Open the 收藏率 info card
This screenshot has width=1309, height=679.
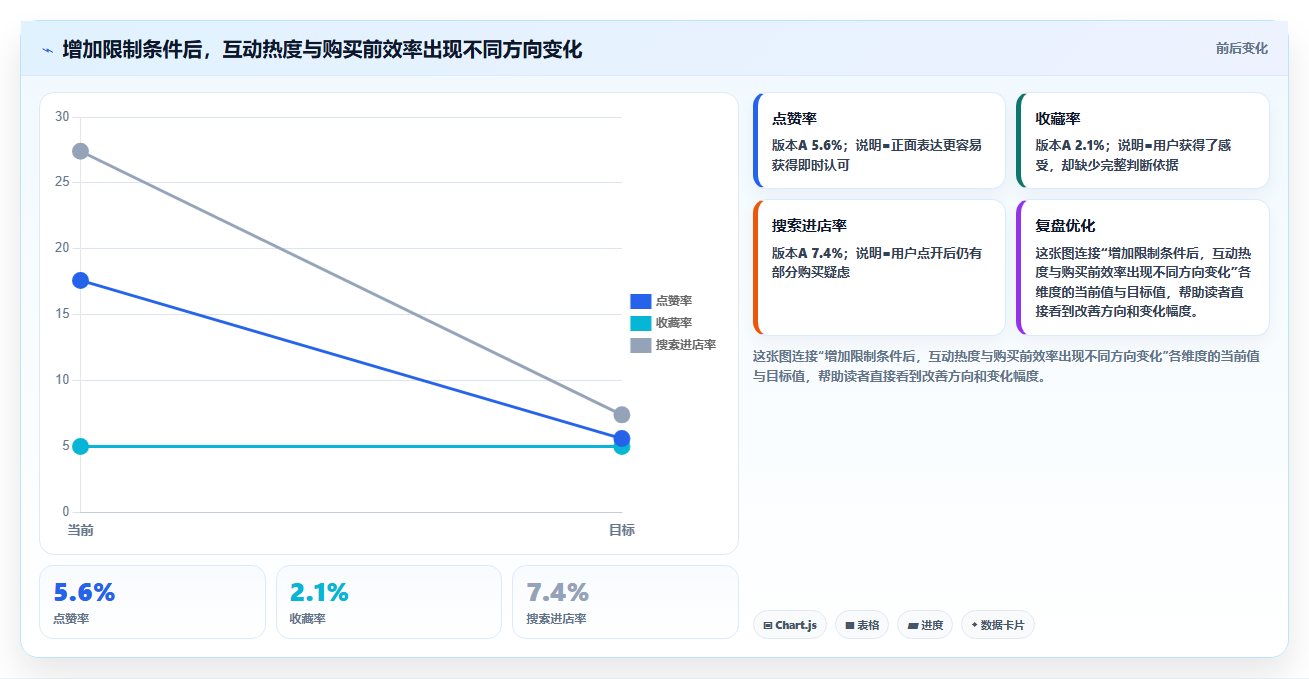point(1142,140)
